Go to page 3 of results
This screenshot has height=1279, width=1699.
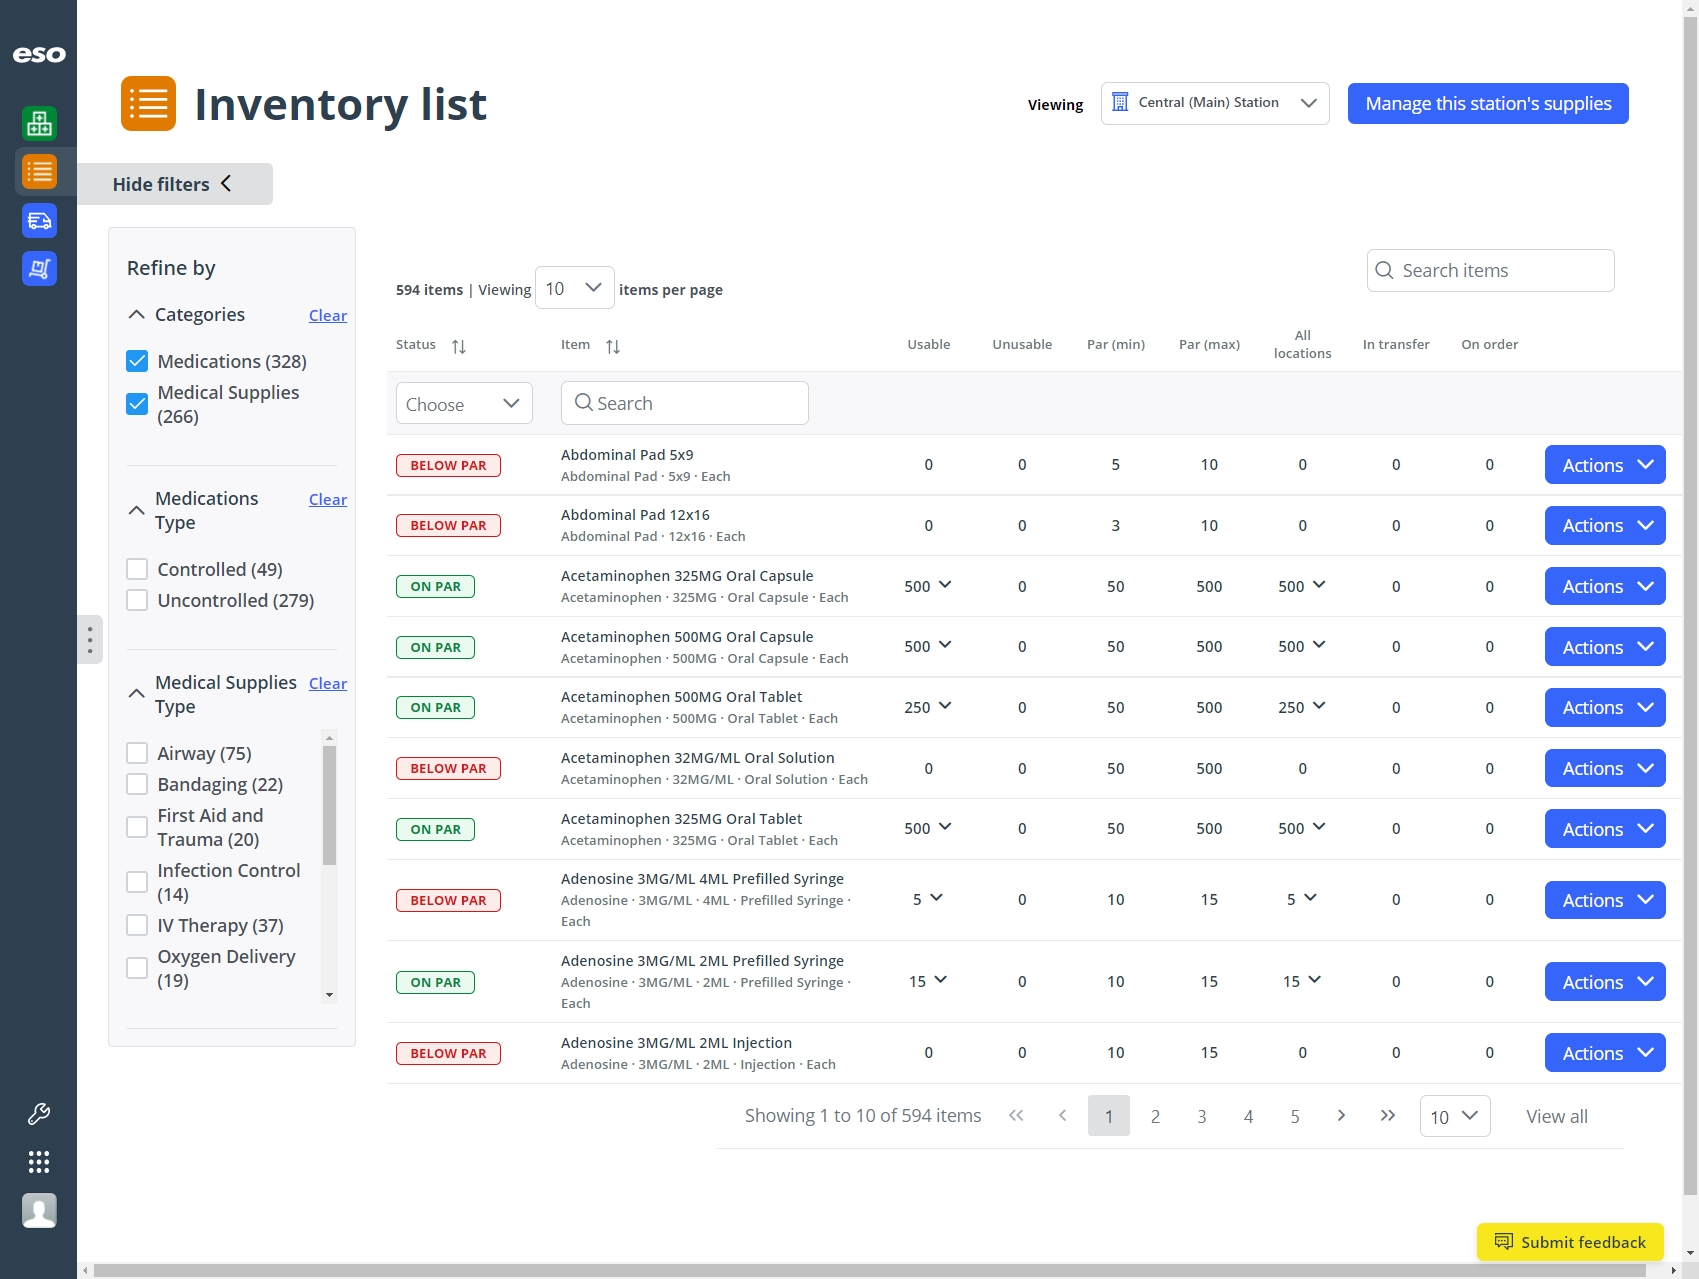tap(1201, 1116)
